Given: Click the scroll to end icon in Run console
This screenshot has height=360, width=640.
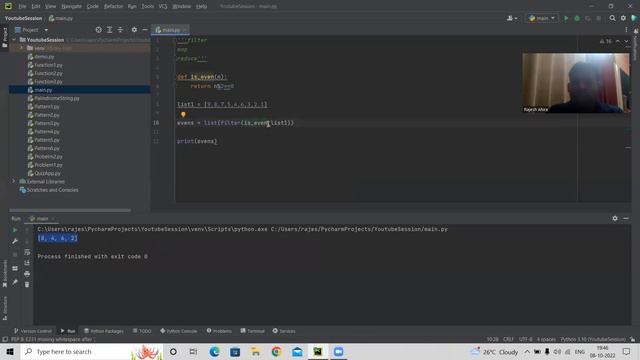Looking at the screenshot, I should pos(27,263).
